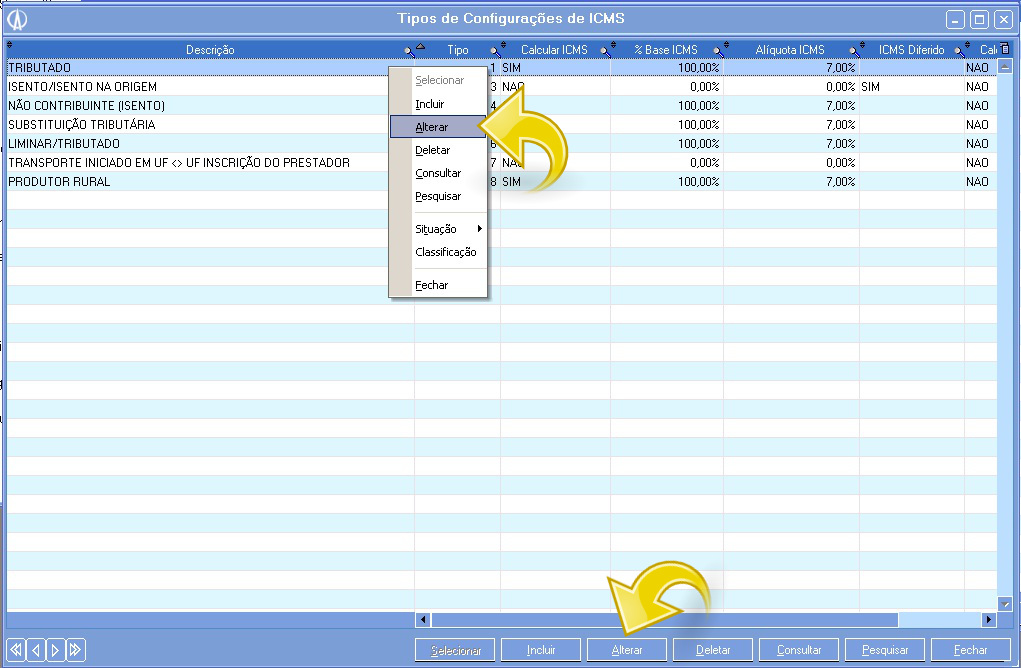
Task: Click the bottom Consultar button
Action: [x=799, y=650]
